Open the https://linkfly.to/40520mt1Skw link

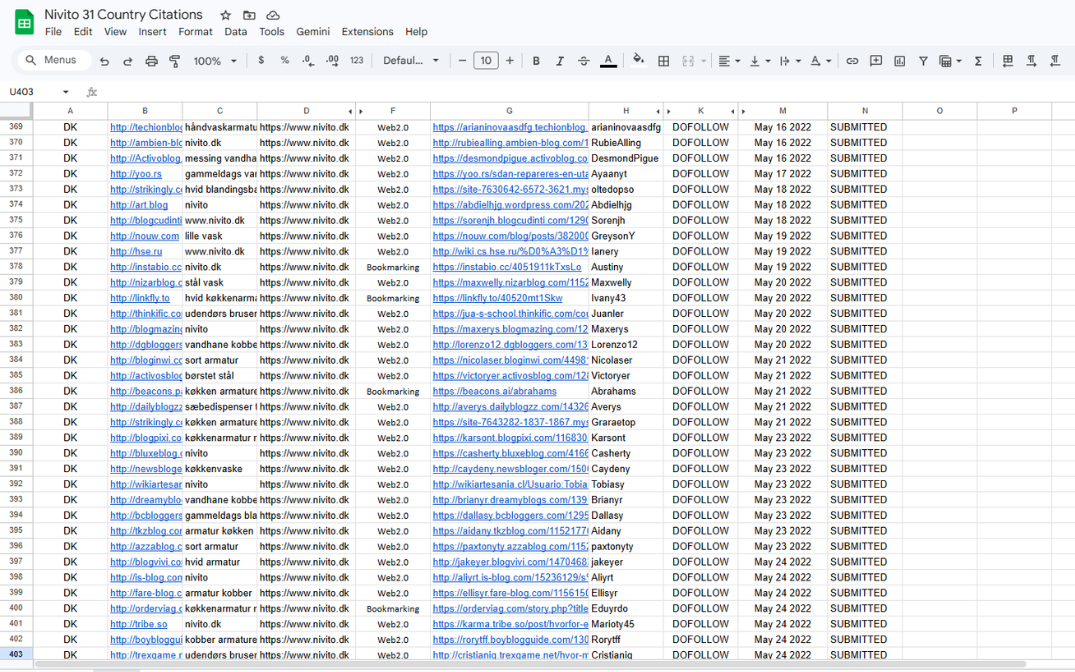(x=497, y=298)
